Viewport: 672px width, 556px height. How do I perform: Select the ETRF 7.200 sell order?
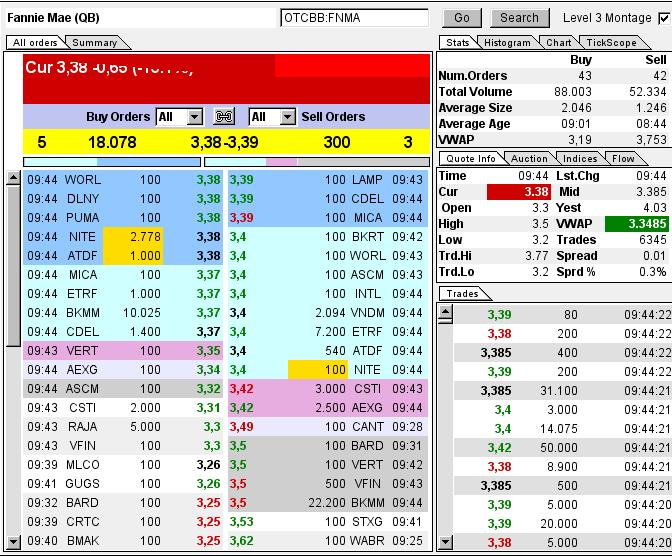(x=328, y=332)
